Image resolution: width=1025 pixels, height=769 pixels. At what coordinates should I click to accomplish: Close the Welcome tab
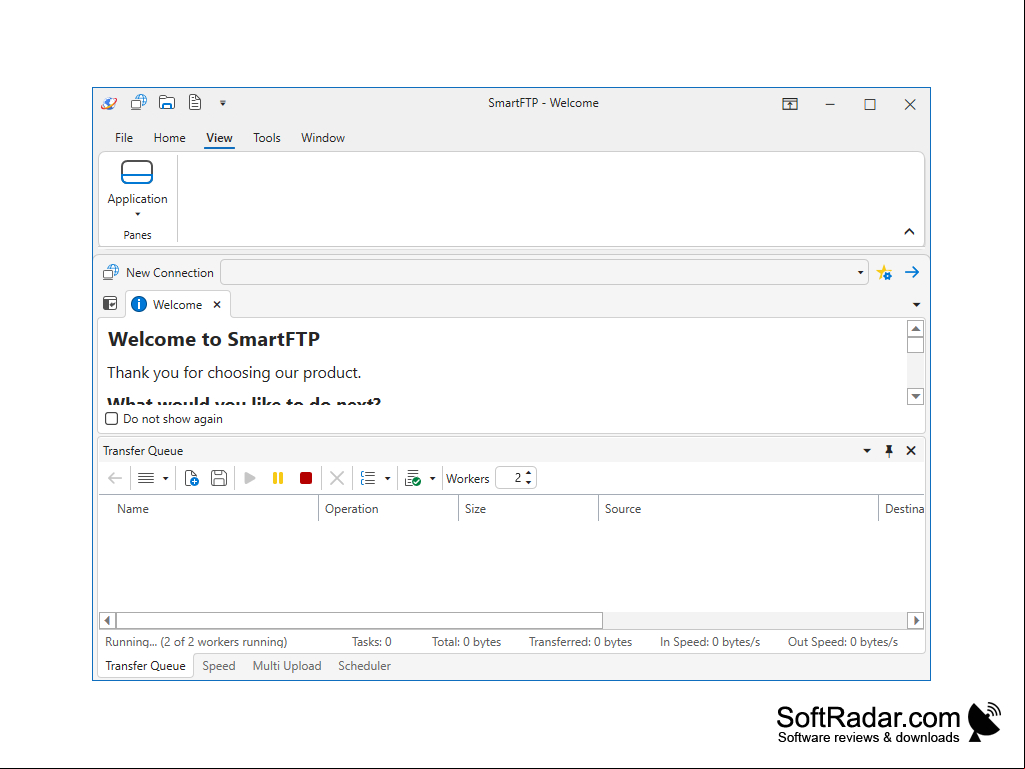(217, 305)
